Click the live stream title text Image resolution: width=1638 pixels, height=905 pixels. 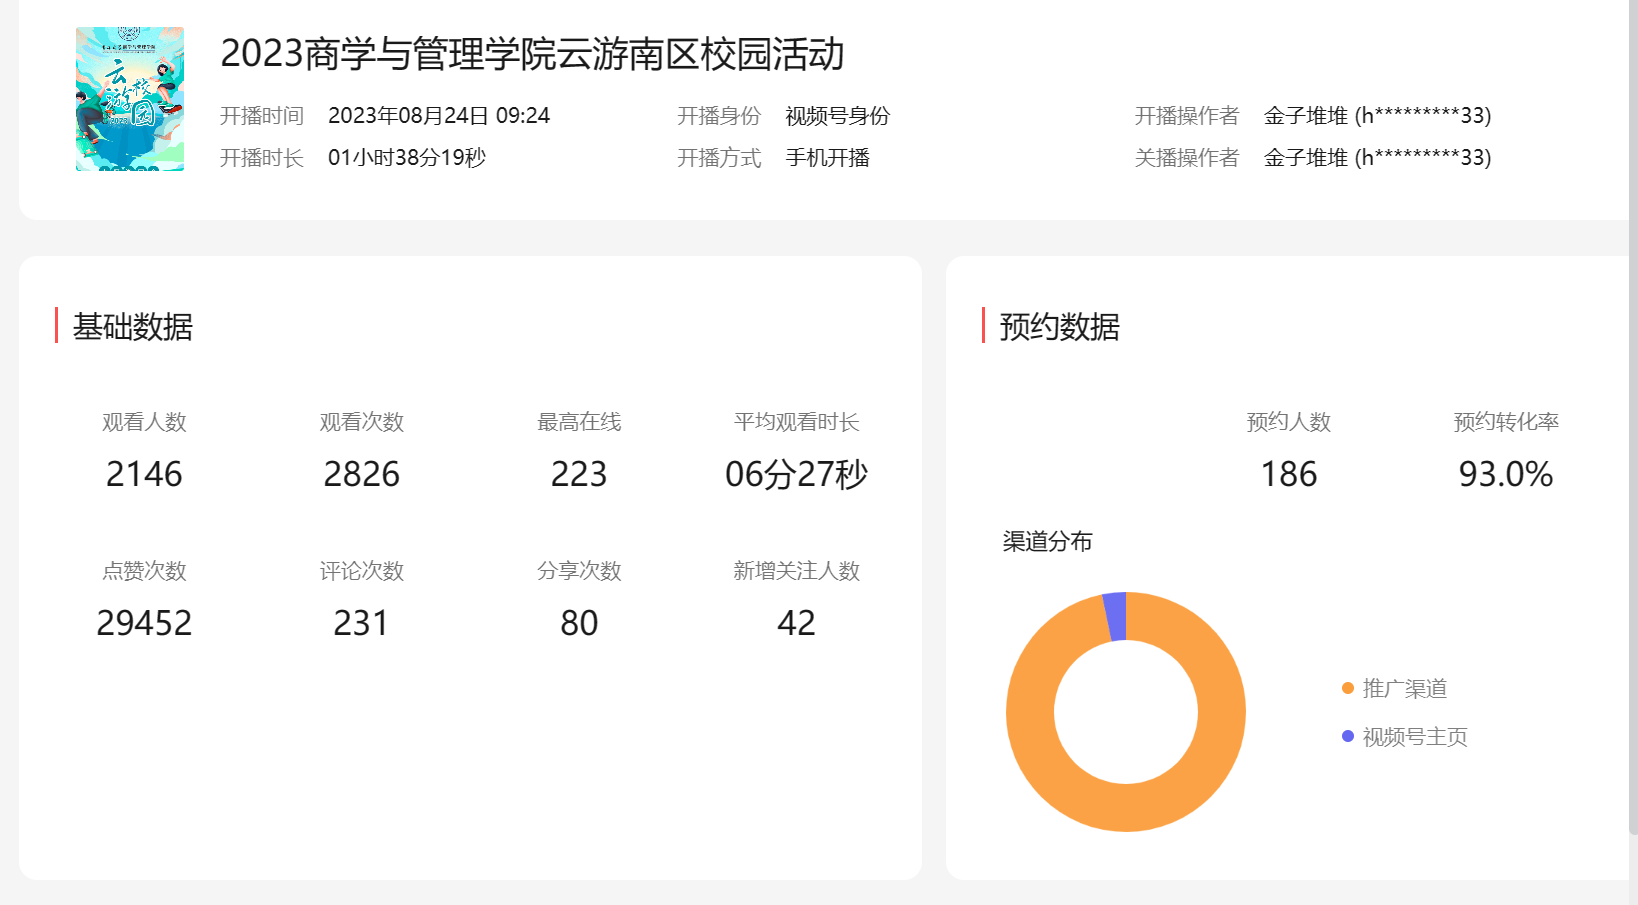[532, 54]
